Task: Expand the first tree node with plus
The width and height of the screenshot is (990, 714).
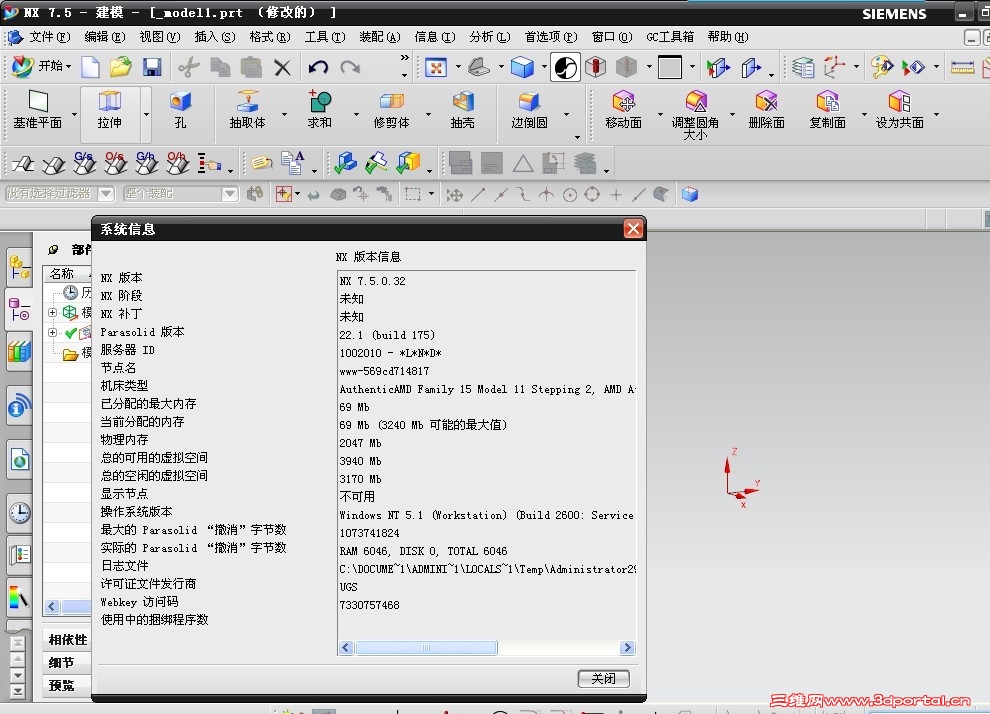Action: [x=52, y=312]
